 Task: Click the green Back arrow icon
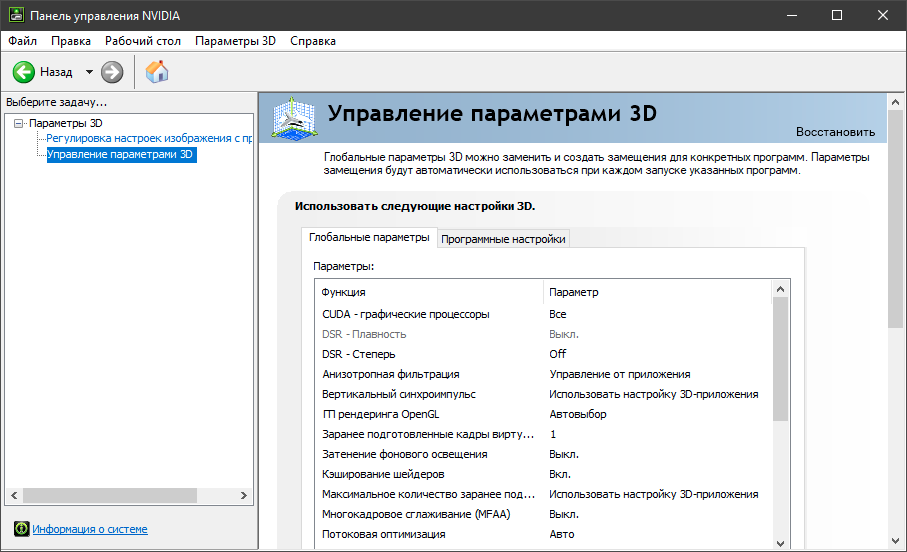point(24,72)
